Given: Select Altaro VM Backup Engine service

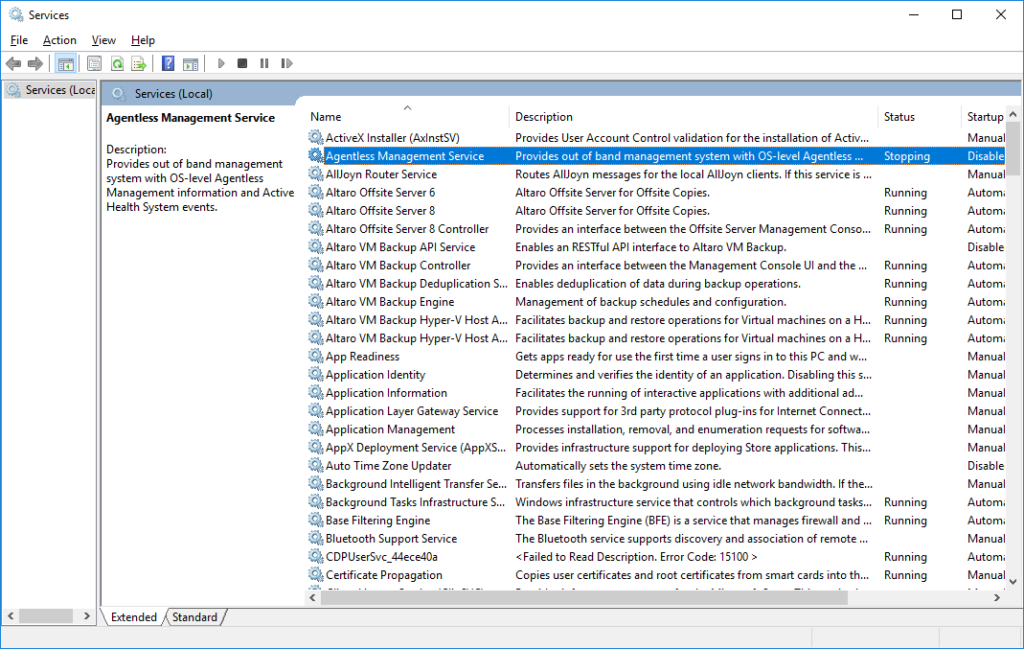Looking at the screenshot, I should click(x=656, y=302).
